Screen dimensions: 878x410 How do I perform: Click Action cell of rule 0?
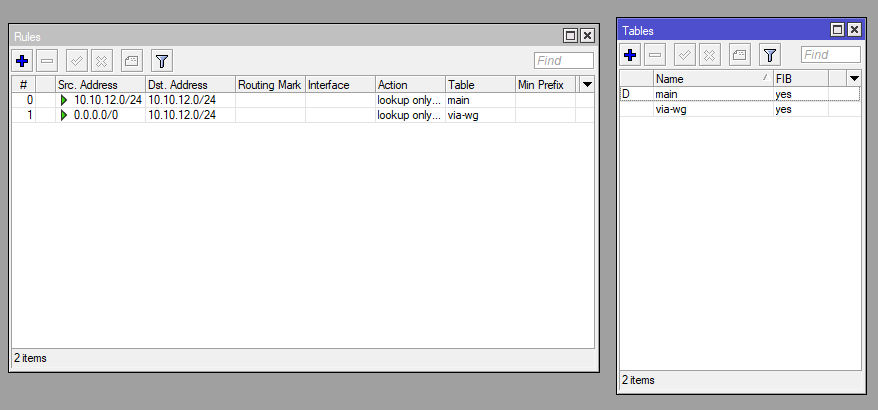[409, 100]
